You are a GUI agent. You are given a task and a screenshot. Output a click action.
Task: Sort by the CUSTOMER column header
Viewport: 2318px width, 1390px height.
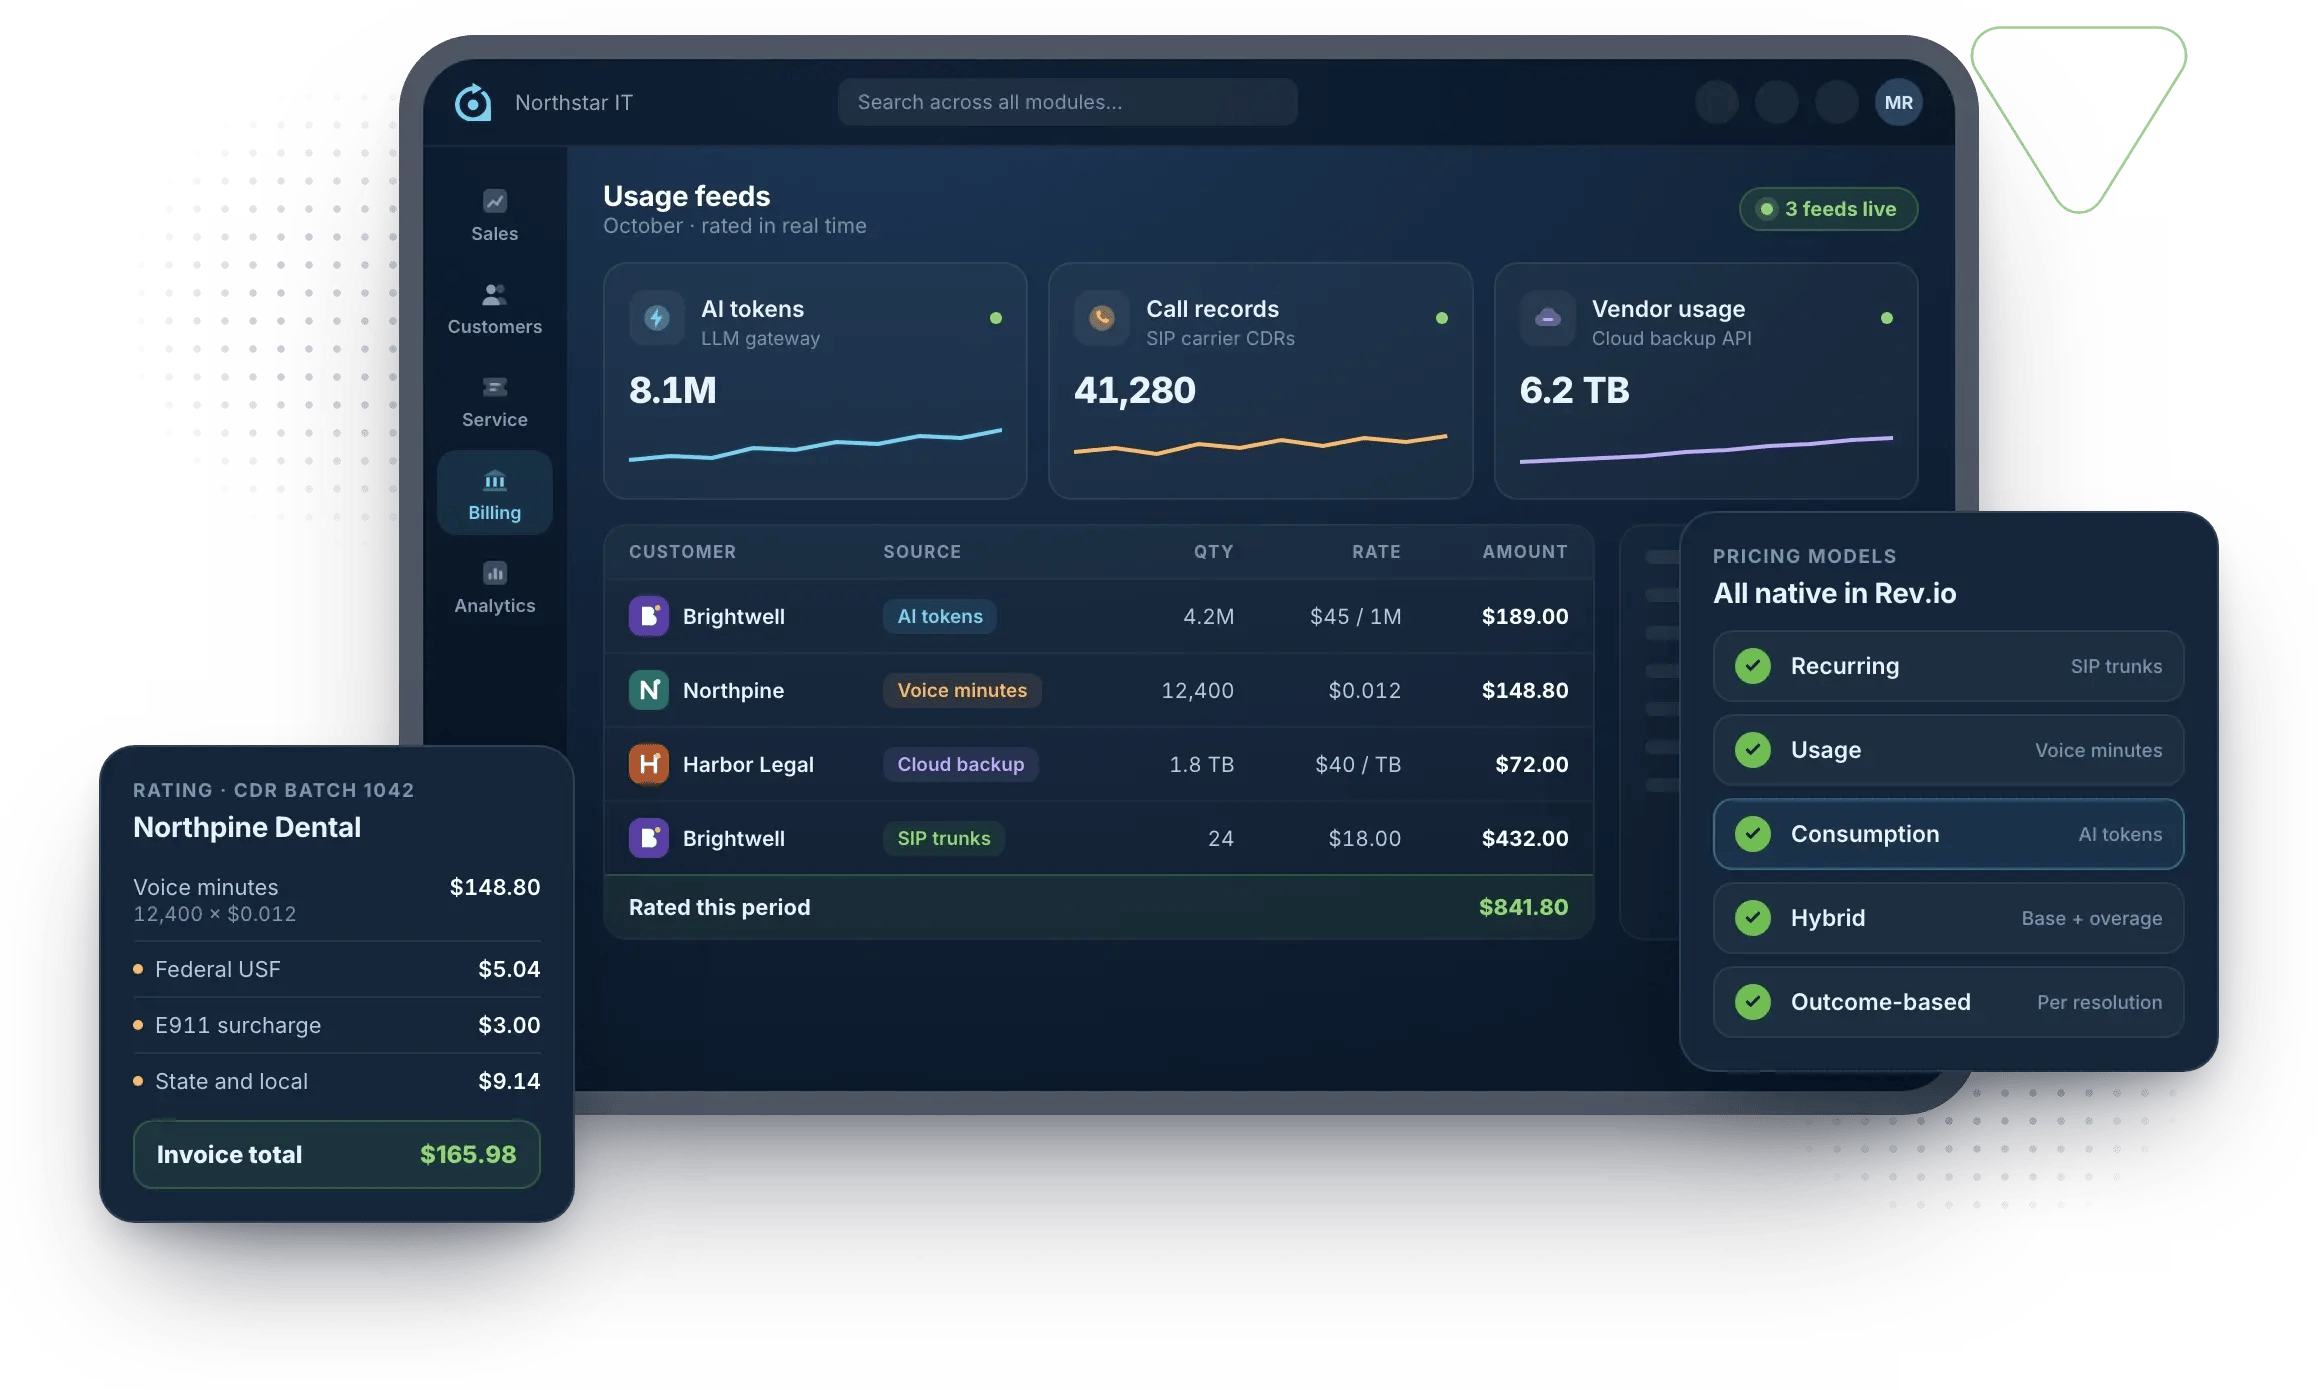pyautogui.click(x=682, y=552)
